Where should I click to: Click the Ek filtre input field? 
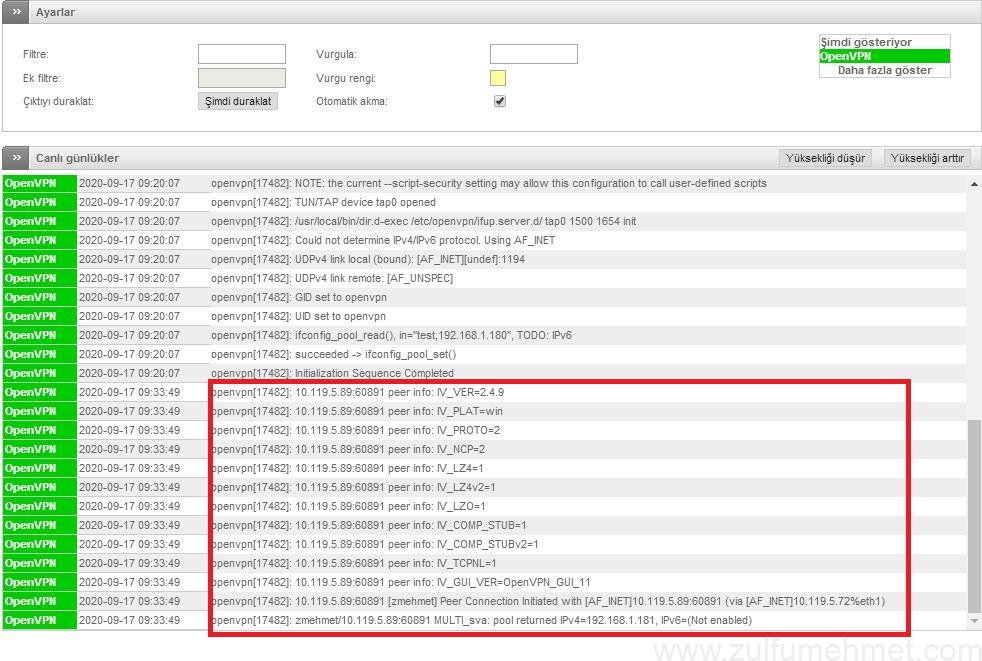242,78
